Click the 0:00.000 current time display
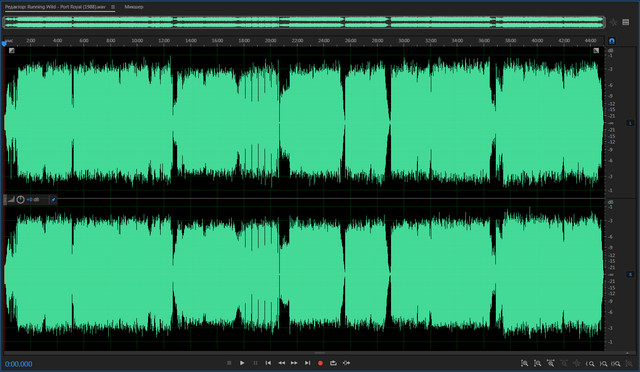640x372 pixels. pyautogui.click(x=18, y=364)
